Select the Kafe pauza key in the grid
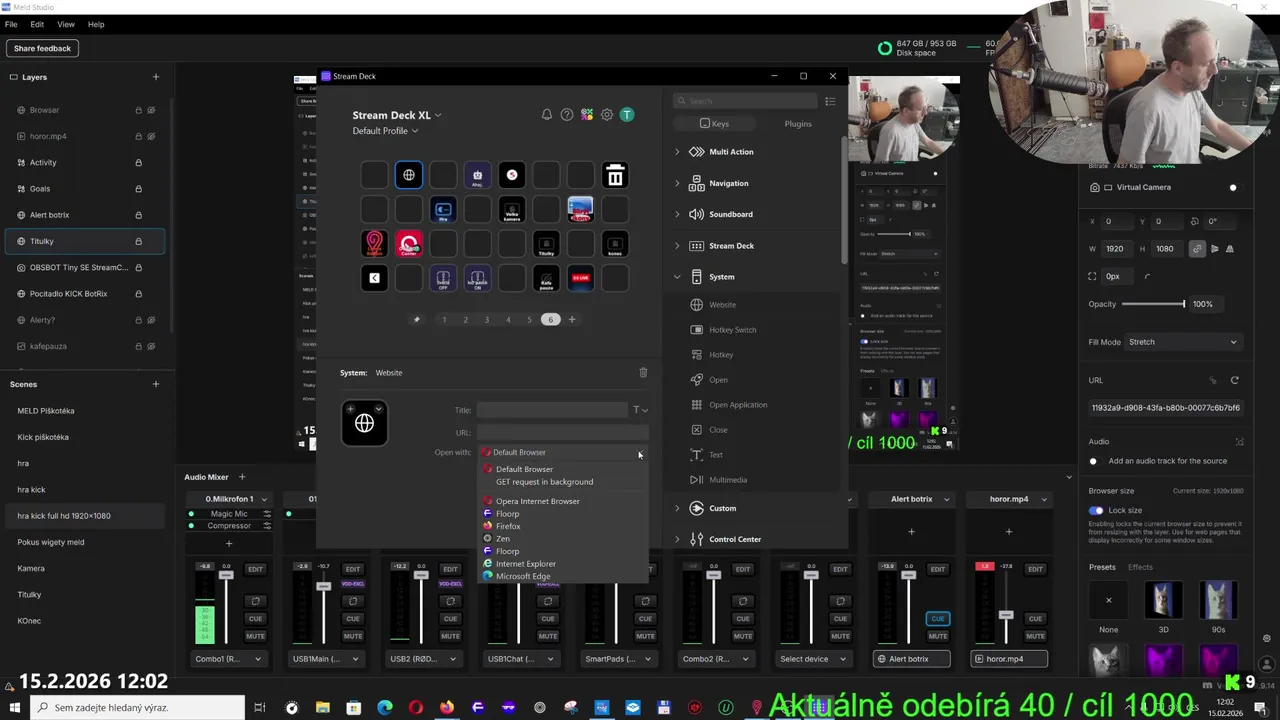This screenshot has height=720, width=1280. [x=546, y=278]
